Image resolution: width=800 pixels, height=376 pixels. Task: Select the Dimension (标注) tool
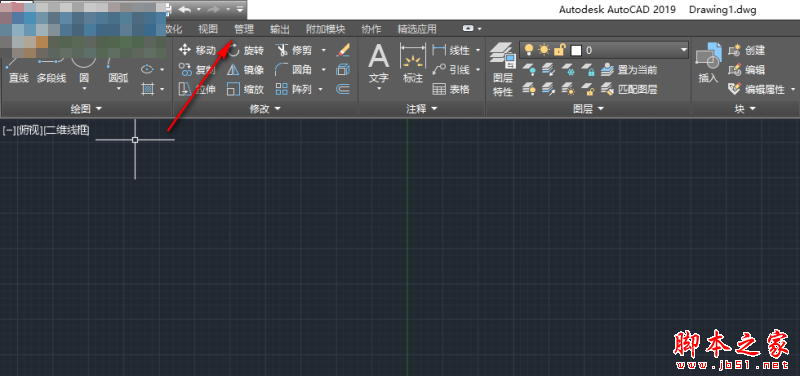coord(413,64)
